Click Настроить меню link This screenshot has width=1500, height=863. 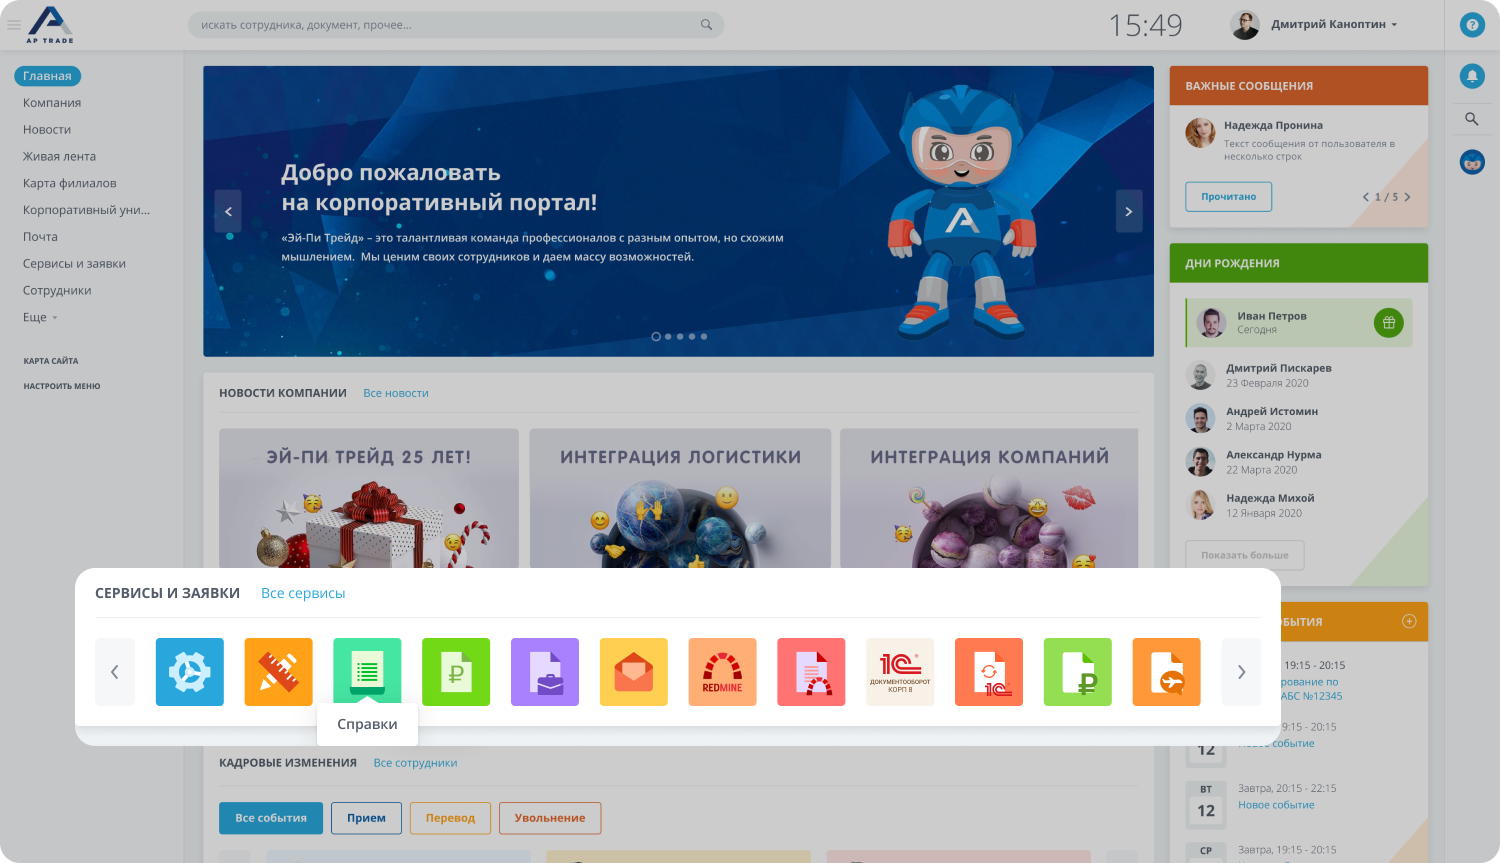pos(62,386)
